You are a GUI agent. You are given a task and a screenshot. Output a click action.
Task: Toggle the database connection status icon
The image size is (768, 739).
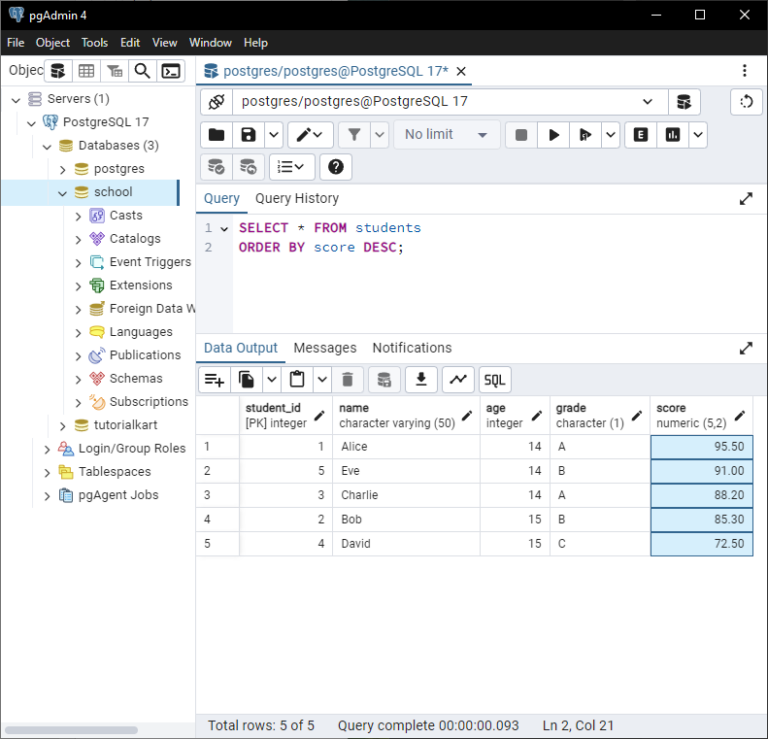(x=216, y=102)
